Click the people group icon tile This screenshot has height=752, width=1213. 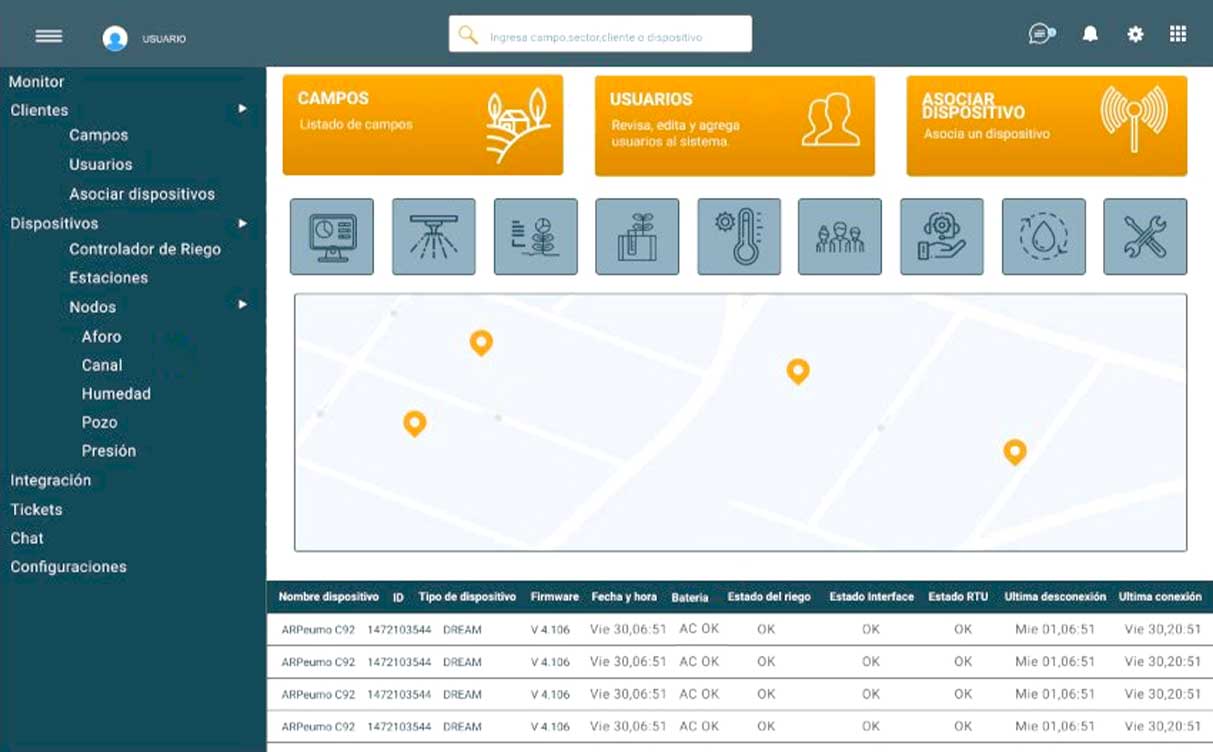[x=839, y=237]
